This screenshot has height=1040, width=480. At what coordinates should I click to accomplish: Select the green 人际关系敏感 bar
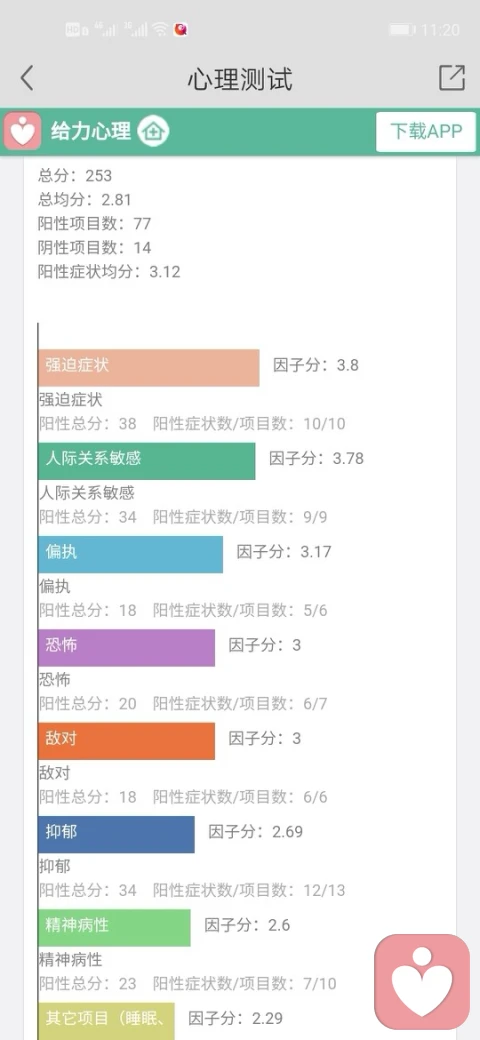click(147, 461)
